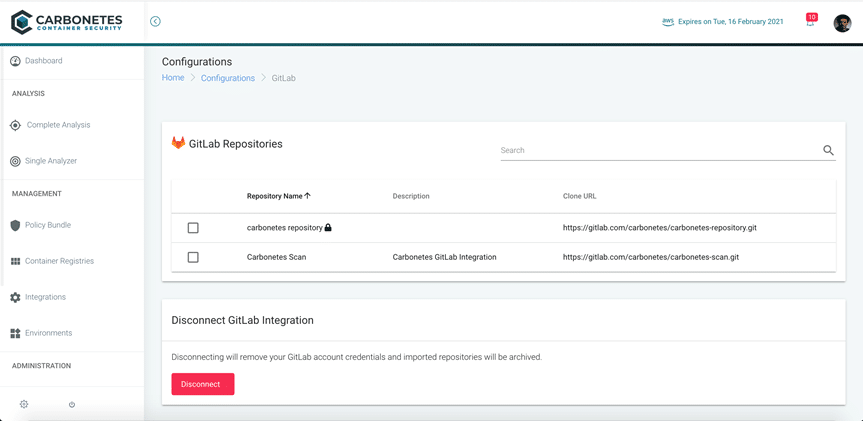Click the lock icon beside carbonetes repository
Viewport: 863px width, 421px height.
[x=328, y=227]
